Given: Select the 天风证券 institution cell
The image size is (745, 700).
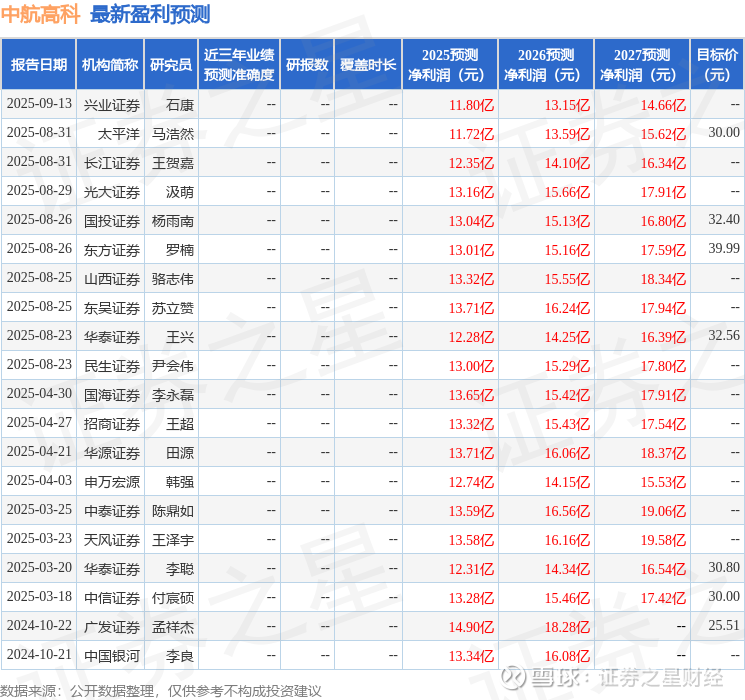Looking at the screenshot, I should [x=112, y=540].
